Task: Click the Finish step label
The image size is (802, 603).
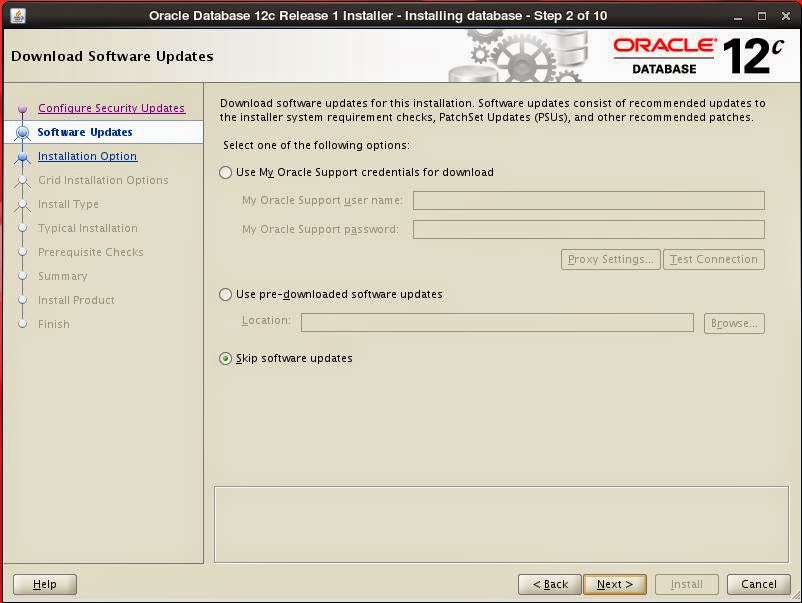Action: [x=54, y=324]
